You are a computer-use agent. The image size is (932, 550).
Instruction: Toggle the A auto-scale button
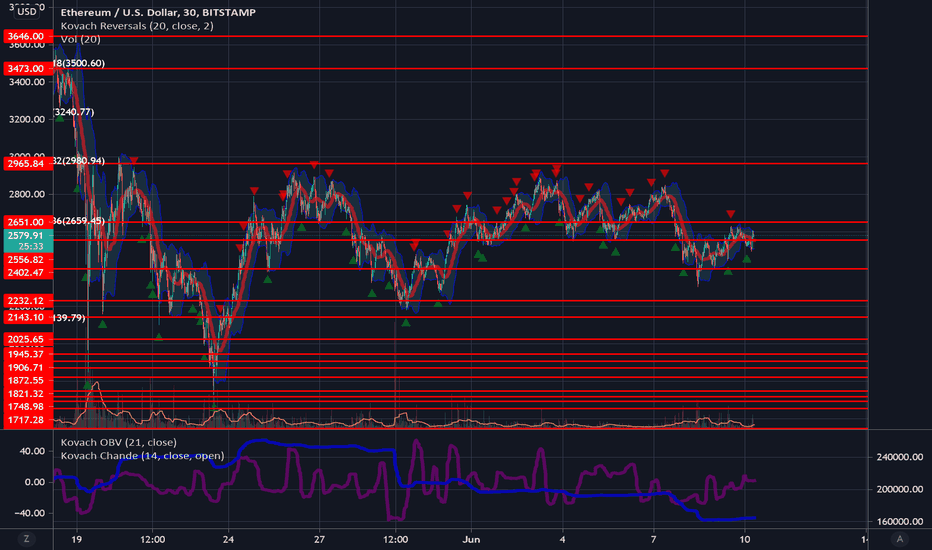(x=899, y=539)
